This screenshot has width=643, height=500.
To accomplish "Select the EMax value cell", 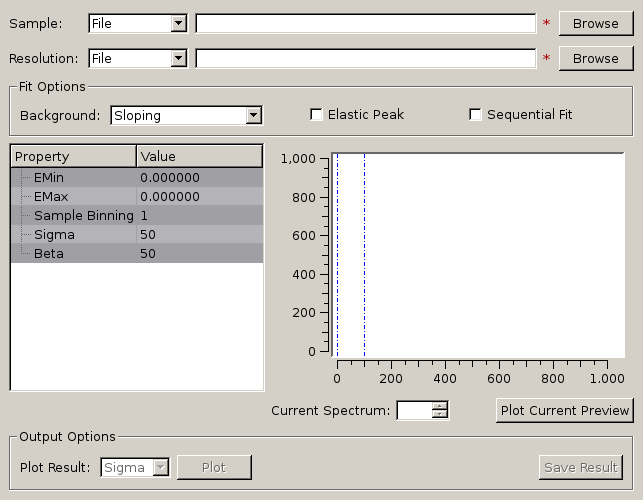I will coord(199,196).
